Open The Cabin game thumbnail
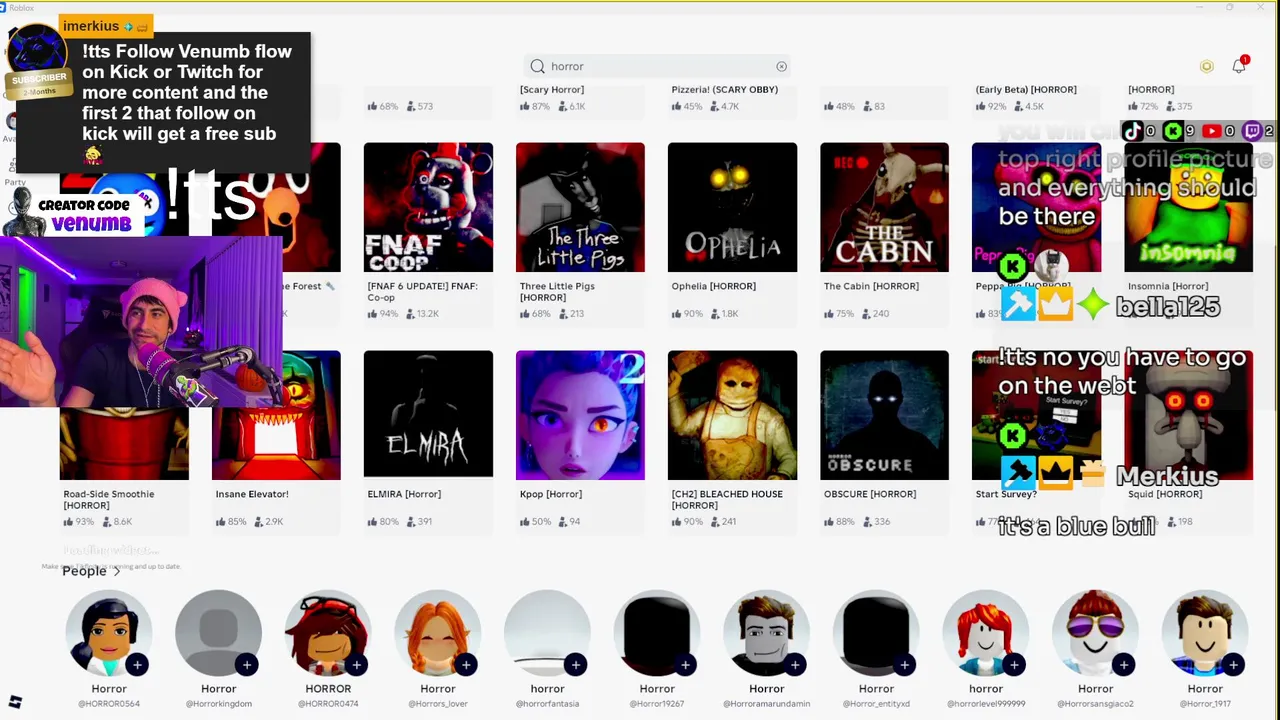1280x720 pixels. pyautogui.click(x=884, y=207)
